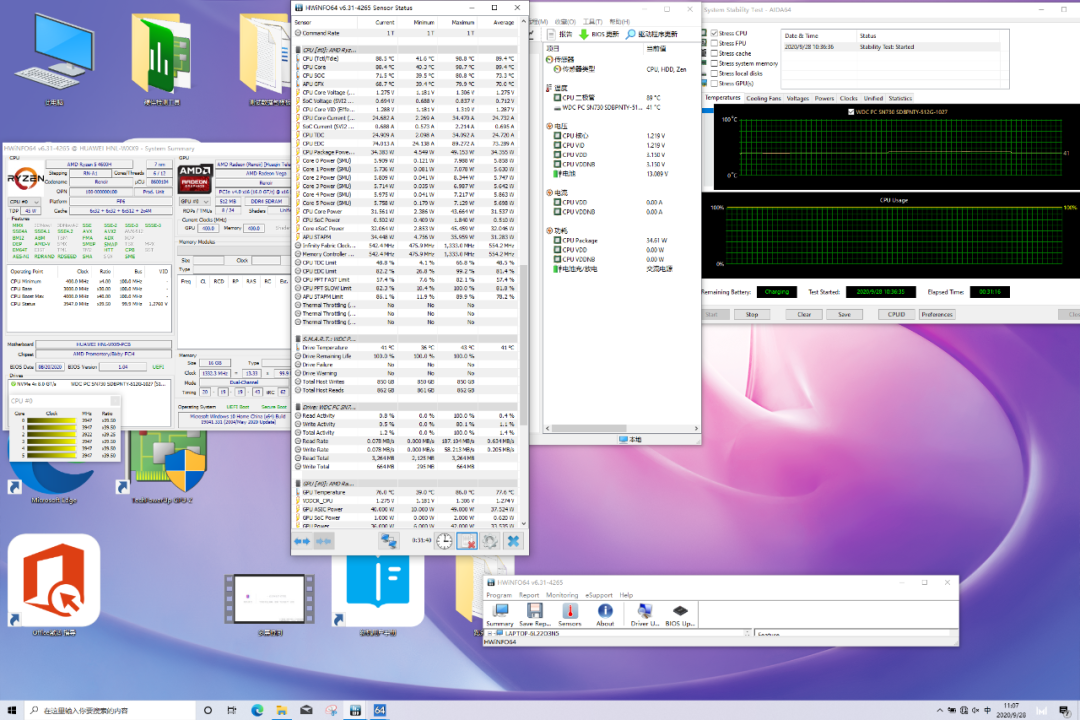1080x720 pixels.
Task: Click the Preferences button in AIDA64
Action: click(937, 314)
